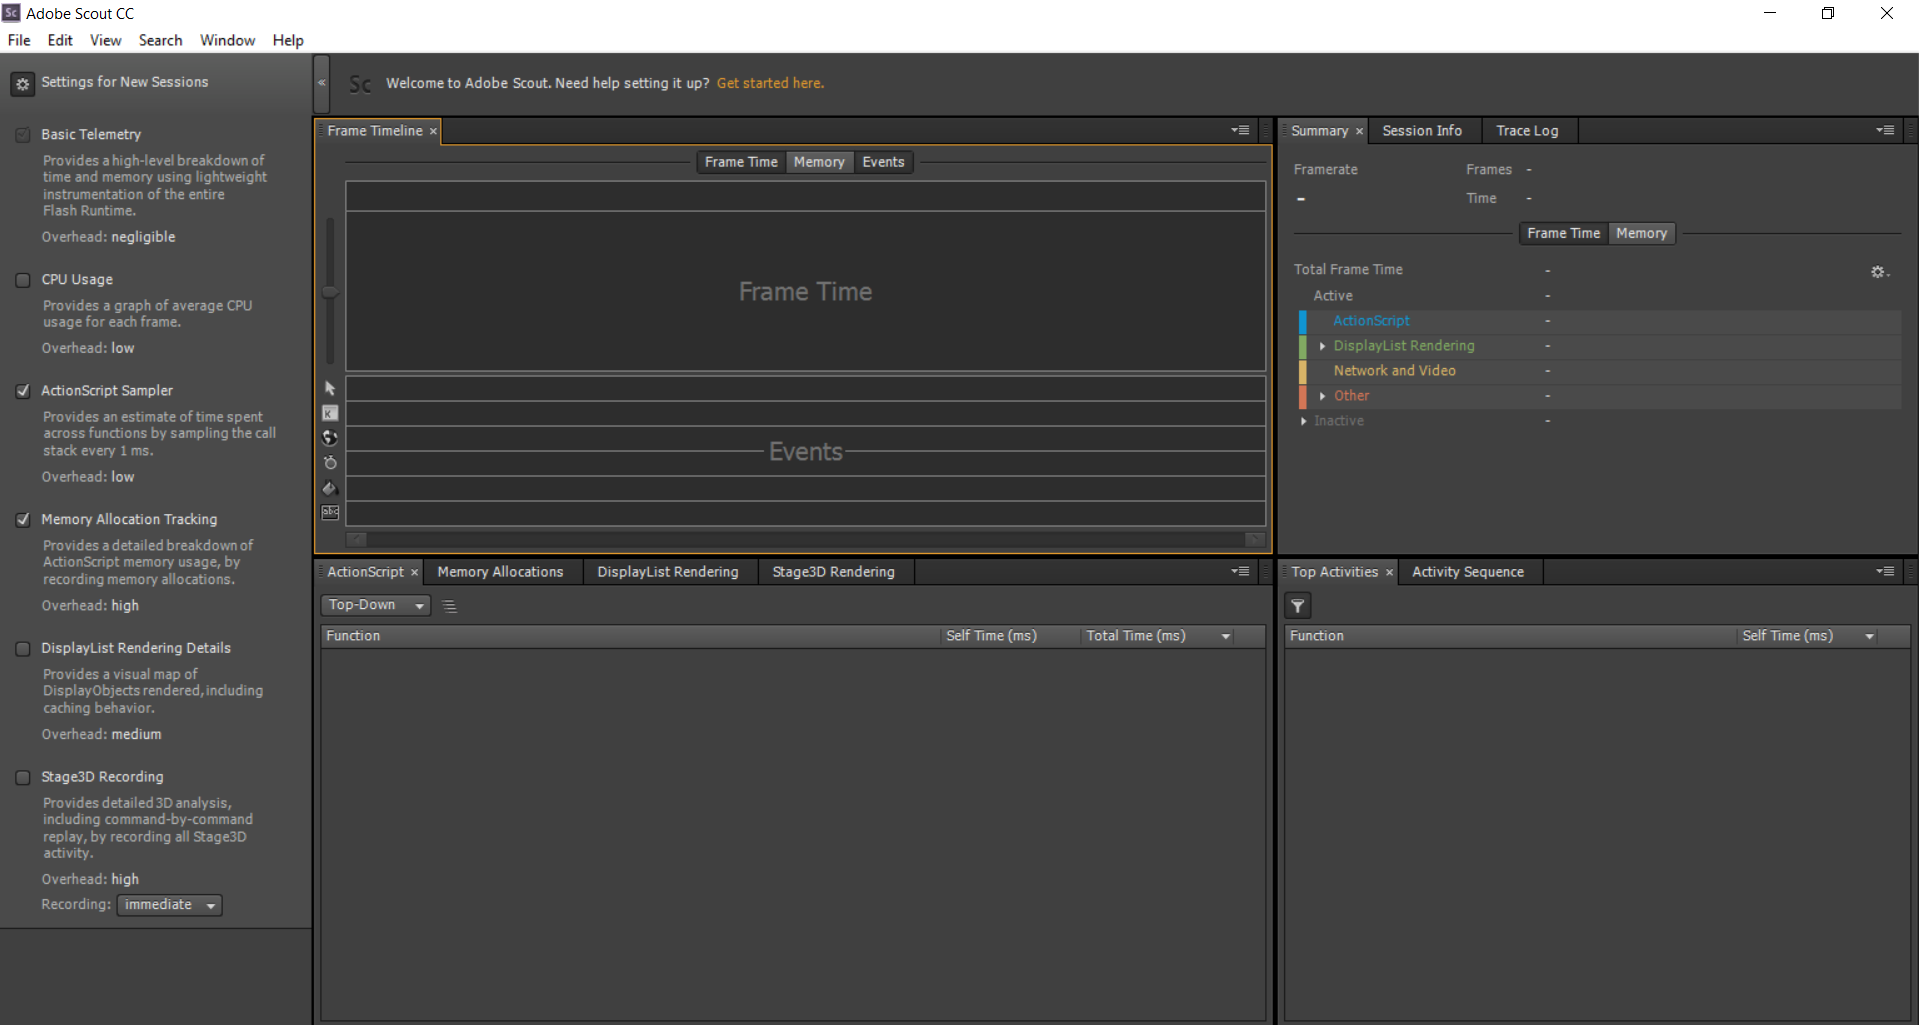
Task: Select Frame Time toggle in Summary panel
Action: click(x=1563, y=233)
